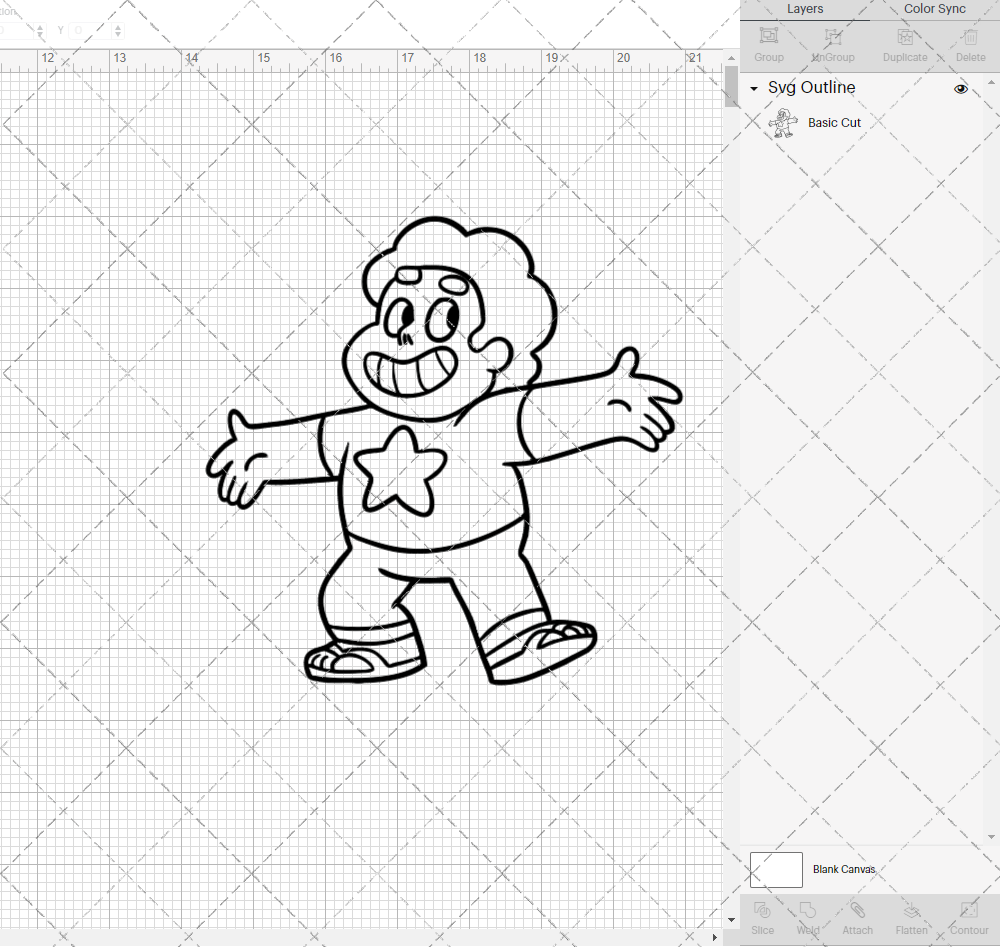Click the canvas vertical scrollbar
Viewport: 1000px width, 947px height.
[729, 88]
